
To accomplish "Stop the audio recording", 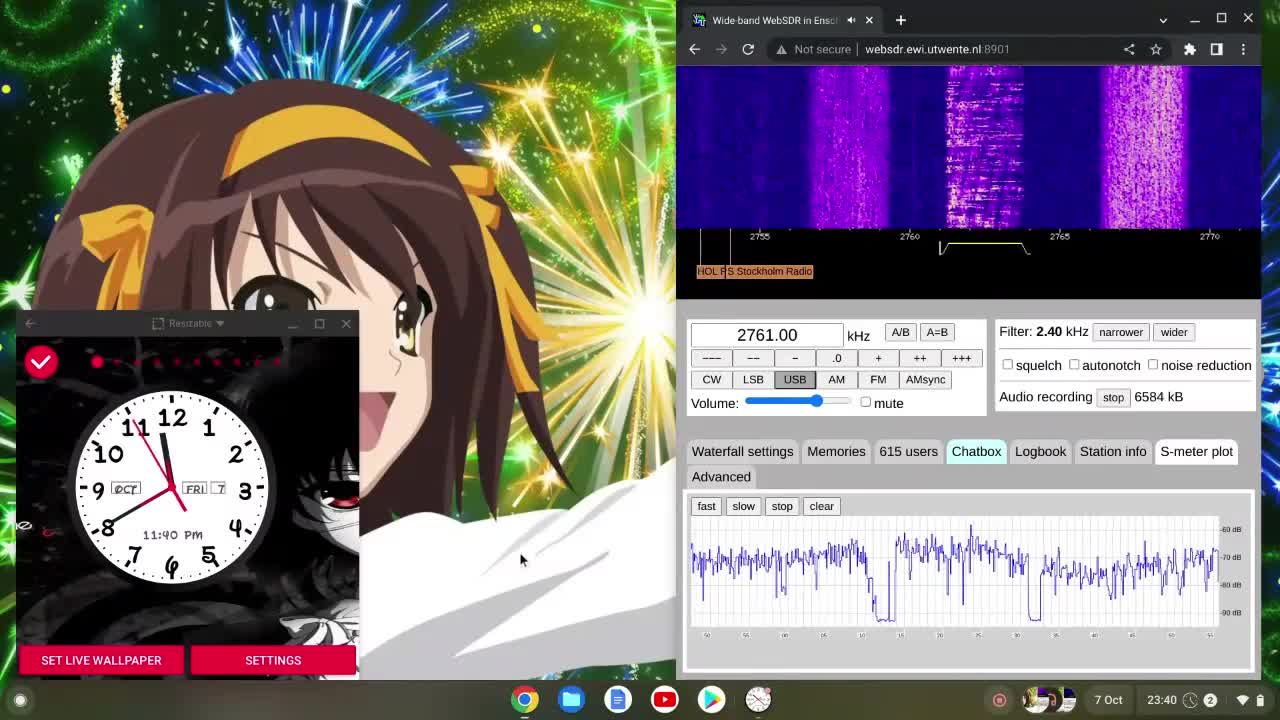I will [x=1113, y=397].
